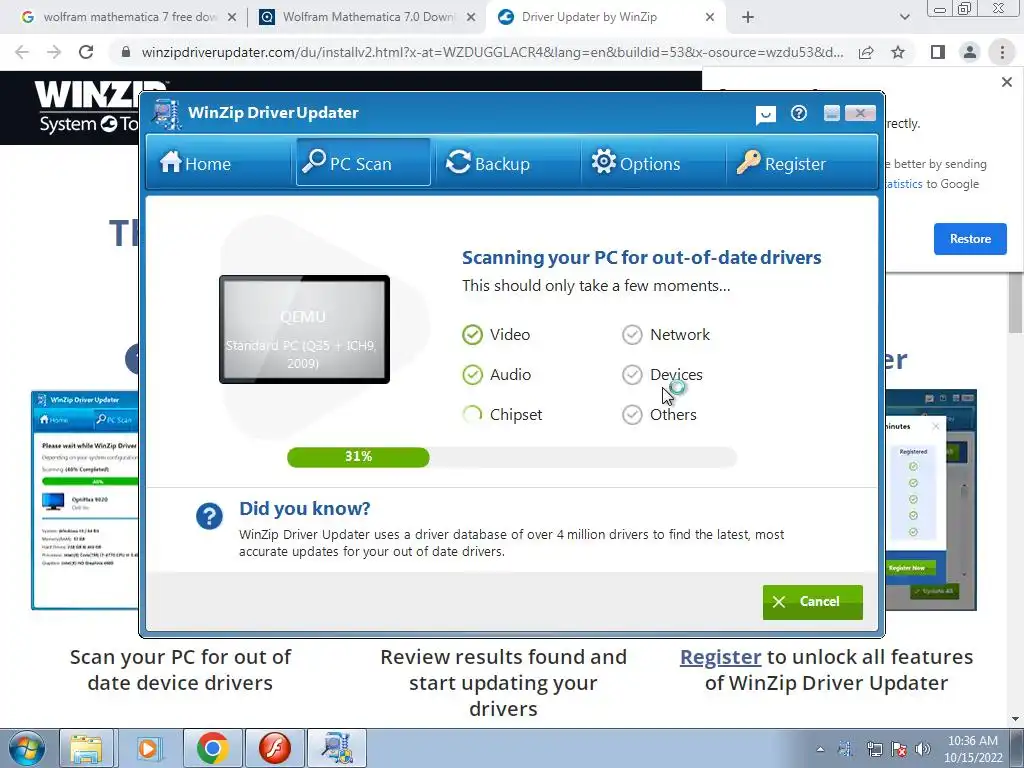Open Chrome three-dot menu
Image resolution: width=1024 pixels, height=768 pixels.
1002,52
